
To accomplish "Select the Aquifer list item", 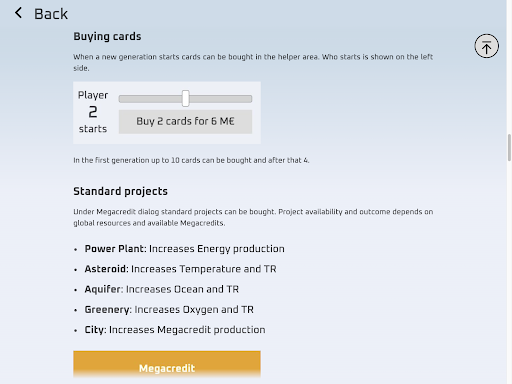I will pos(162,289).
